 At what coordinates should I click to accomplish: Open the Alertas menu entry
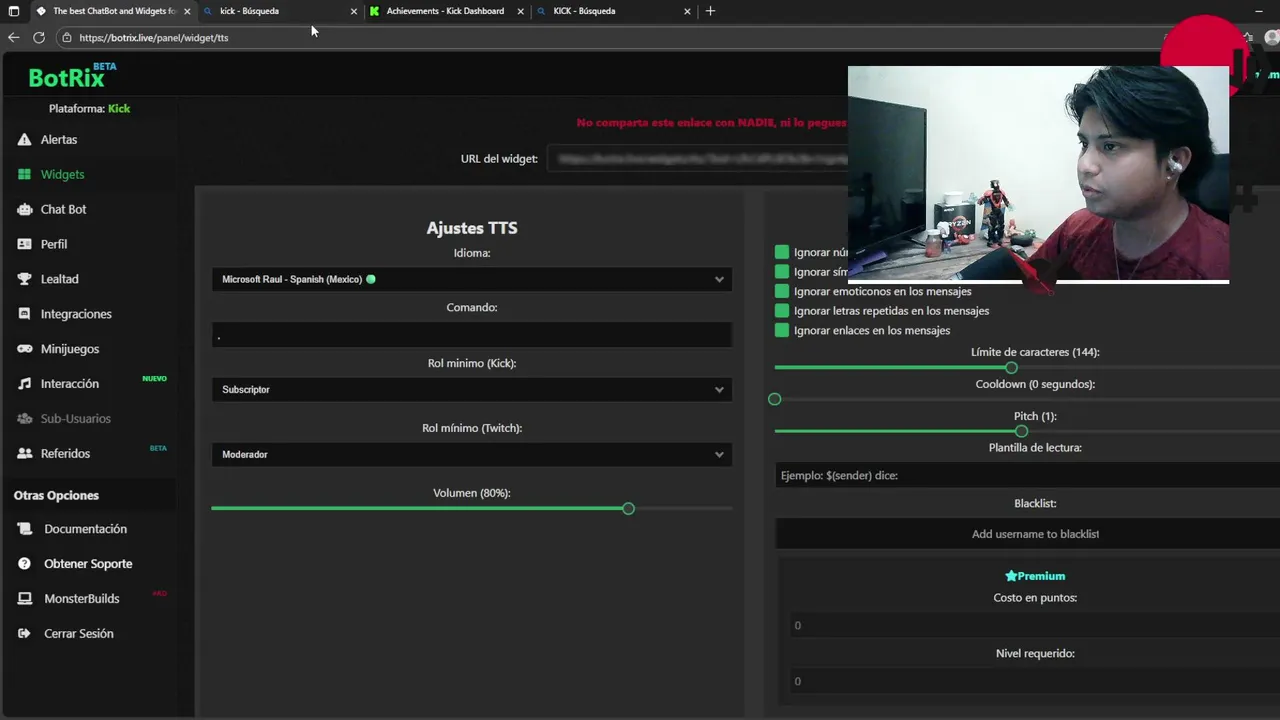coord(59,140)
